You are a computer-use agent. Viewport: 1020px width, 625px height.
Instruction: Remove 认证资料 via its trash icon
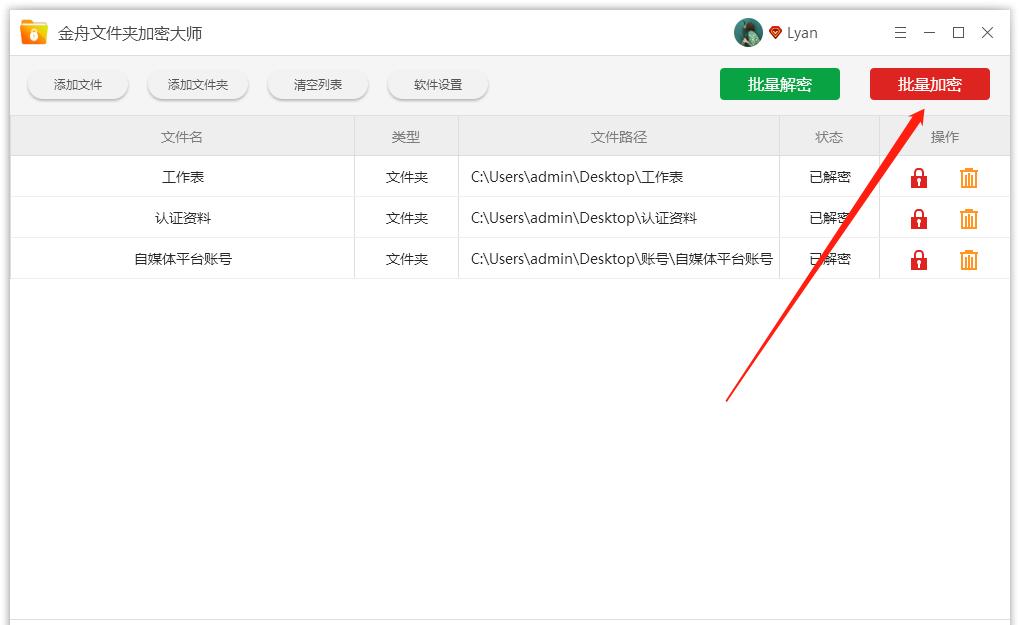(x=968, y=218)
